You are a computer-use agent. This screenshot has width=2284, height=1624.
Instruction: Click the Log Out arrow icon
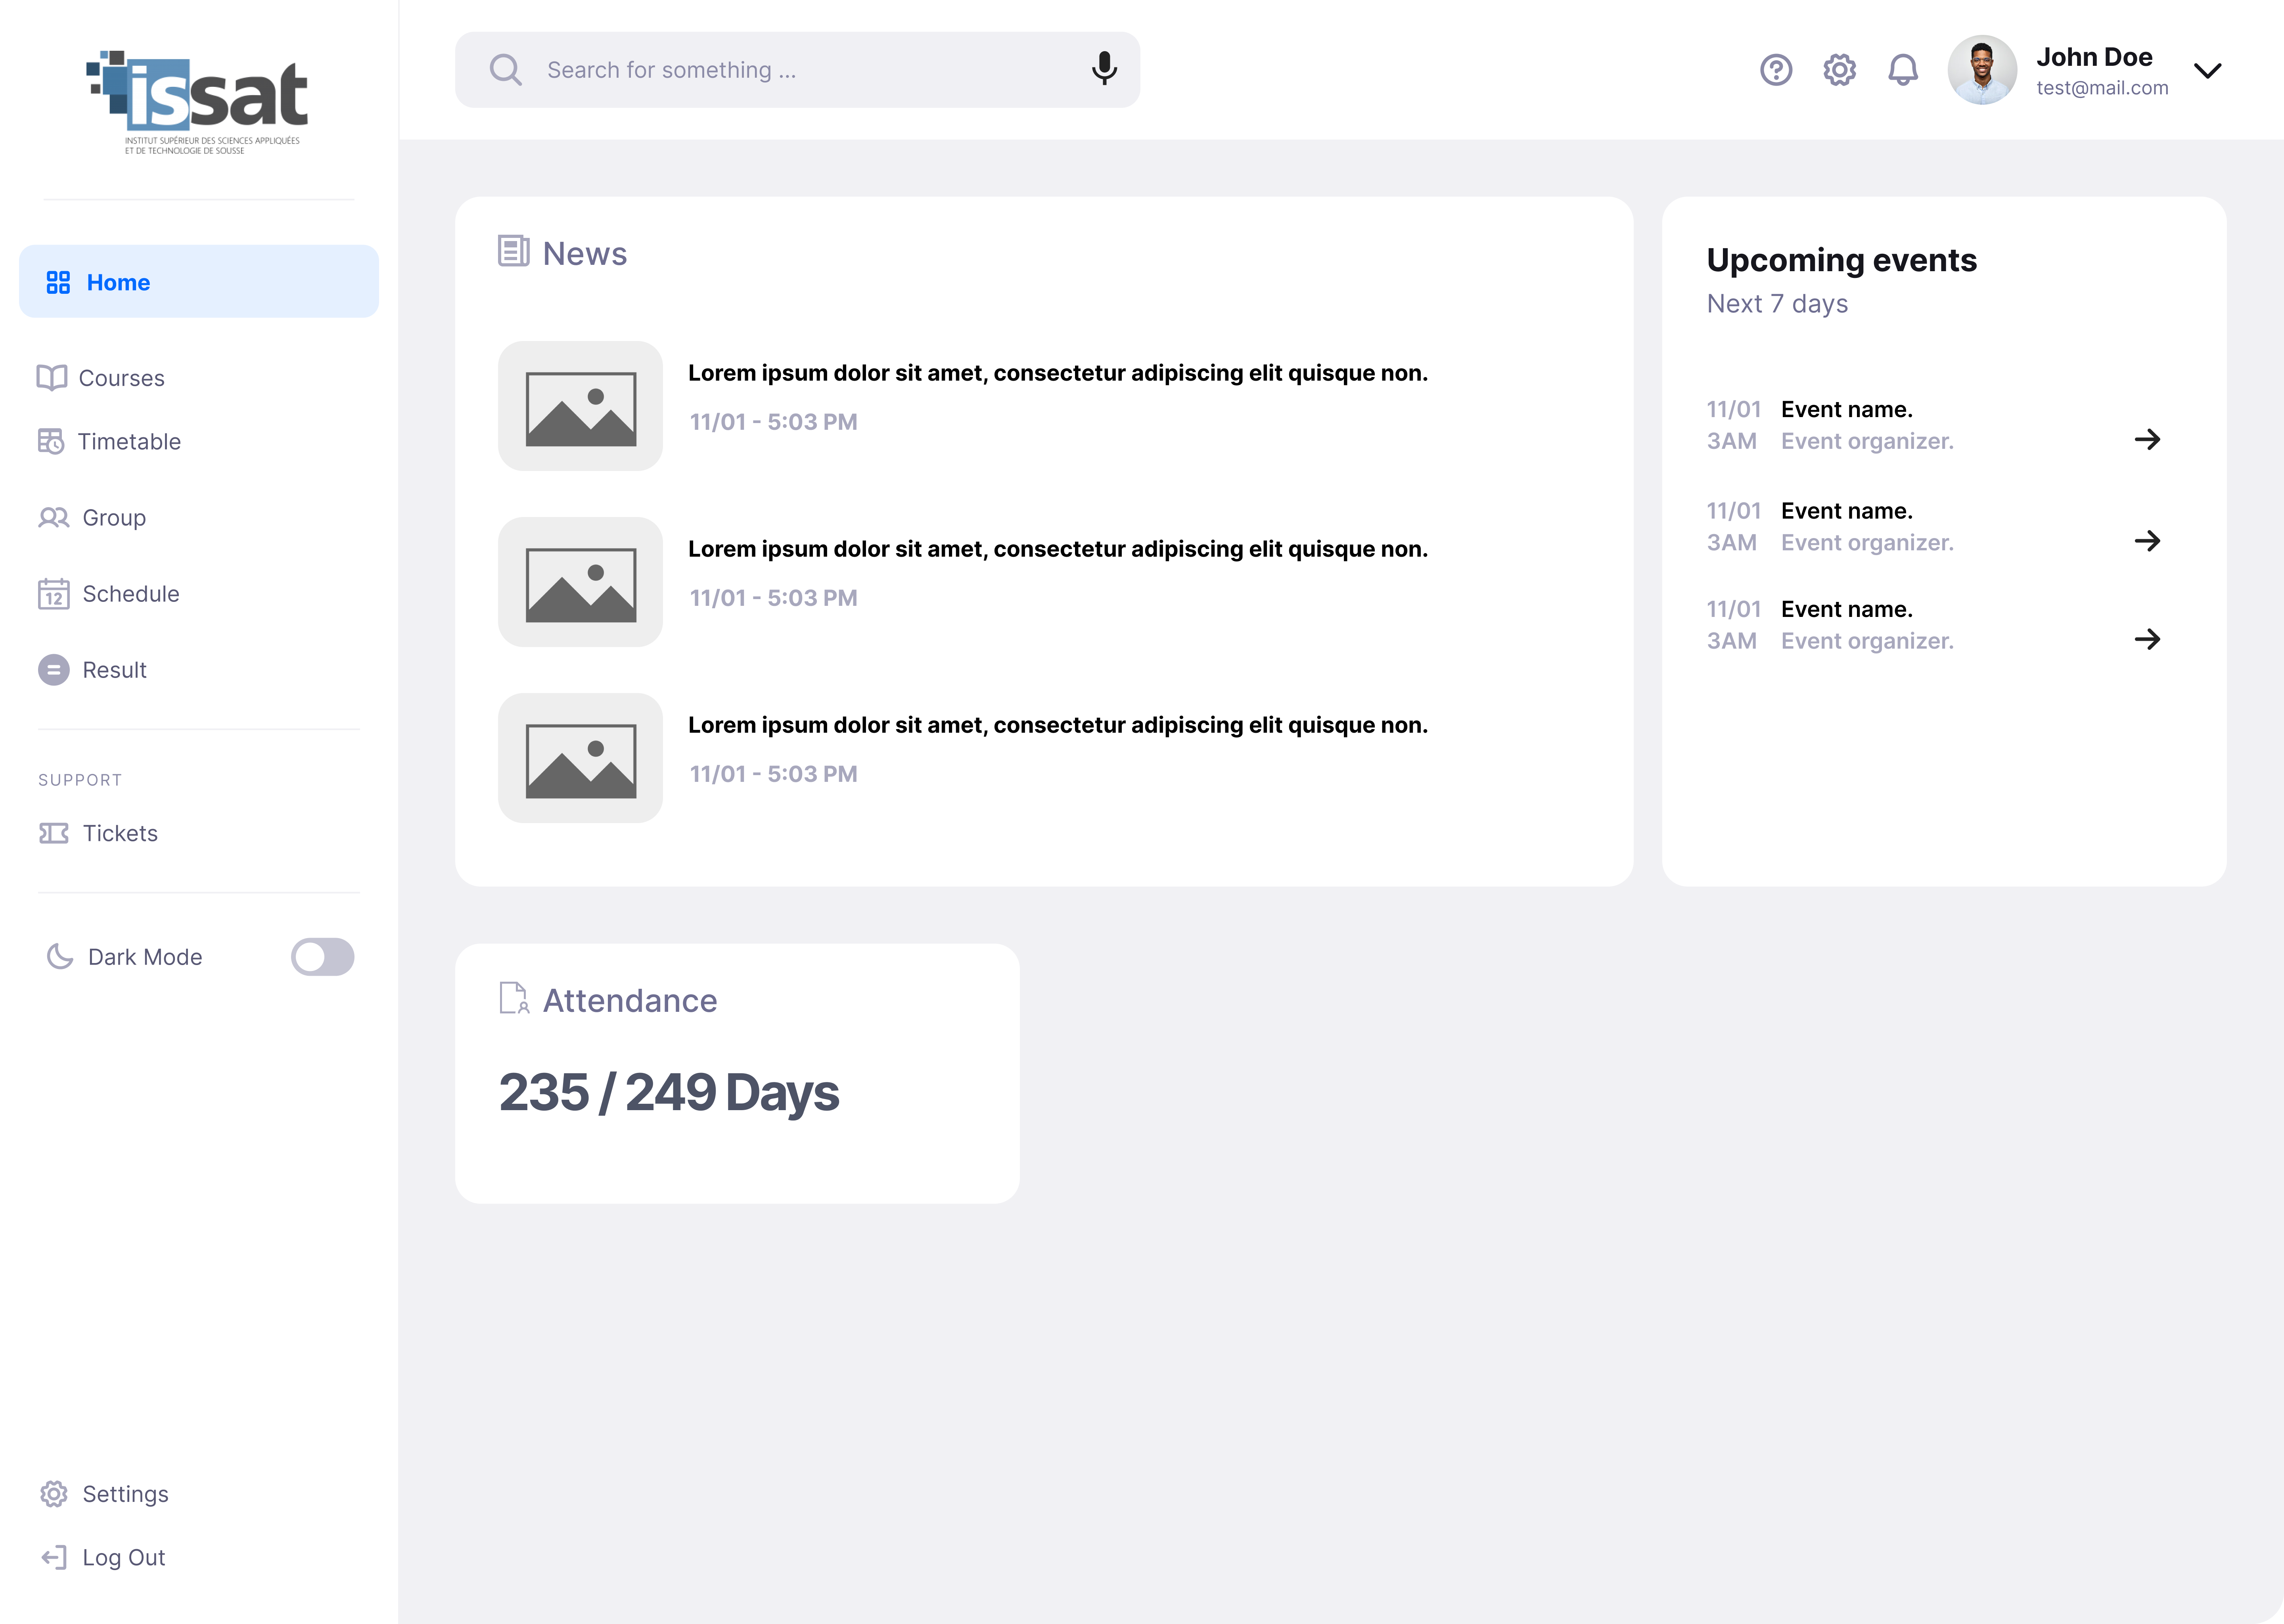coord(54,1557)
